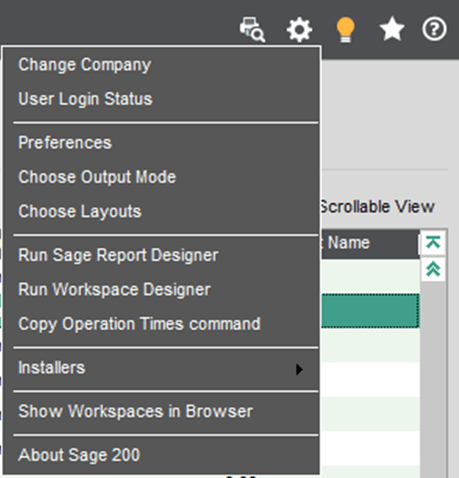Open the print preview spooler icon
The height and width of the screenshot is (478, 459).
coord(252,29)
